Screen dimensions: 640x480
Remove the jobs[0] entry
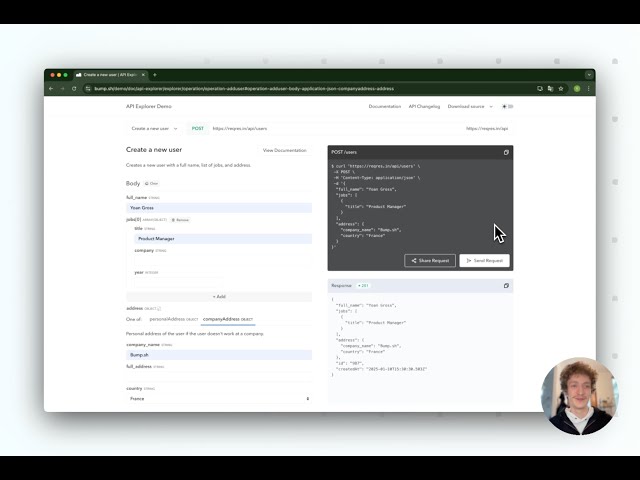click(180, 220)
